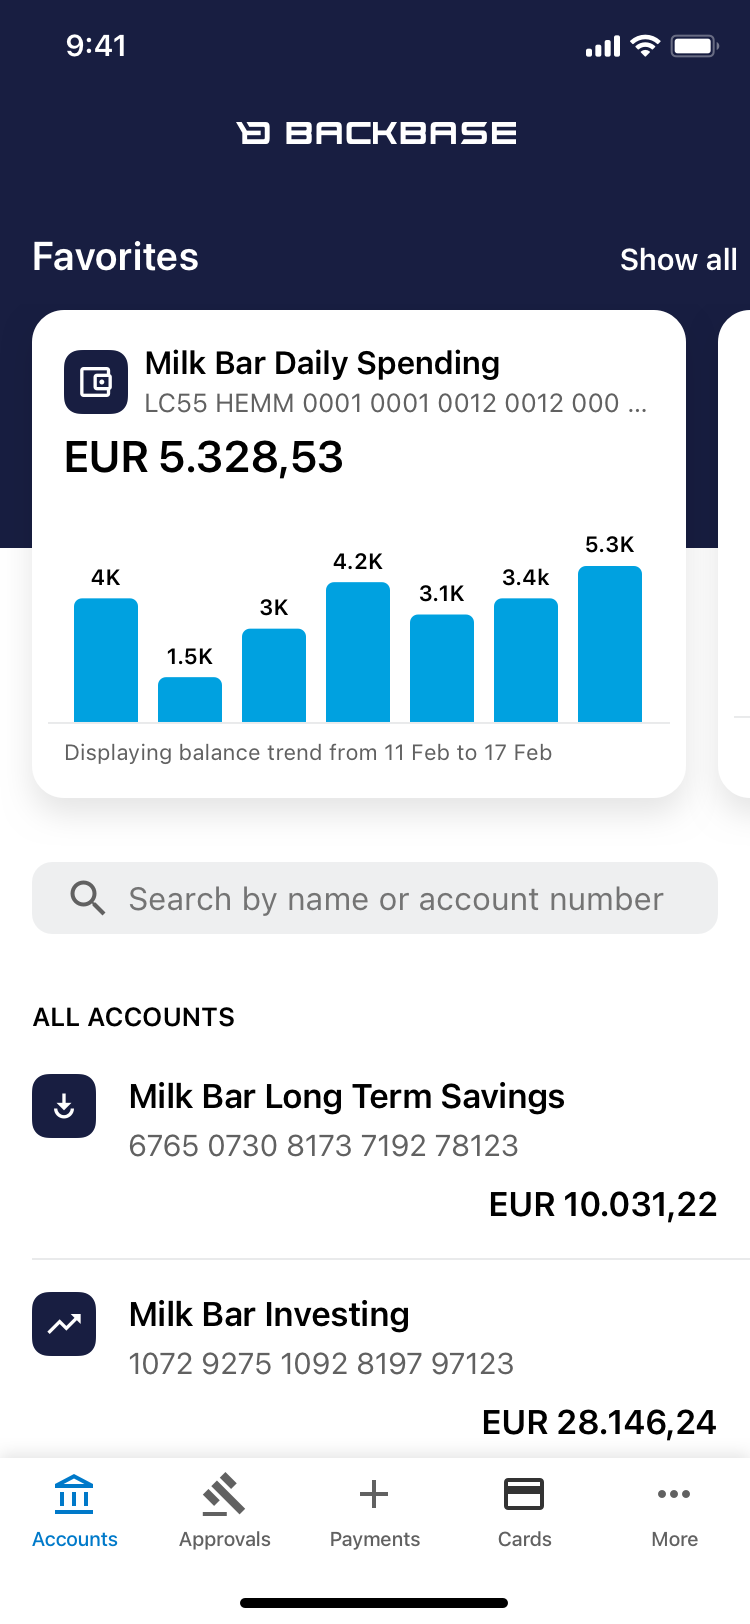Tap the Accounts bank building icon
The width and height of the screenshot is (750, 1624).
pyautogui.click(x=75, y=1495)
